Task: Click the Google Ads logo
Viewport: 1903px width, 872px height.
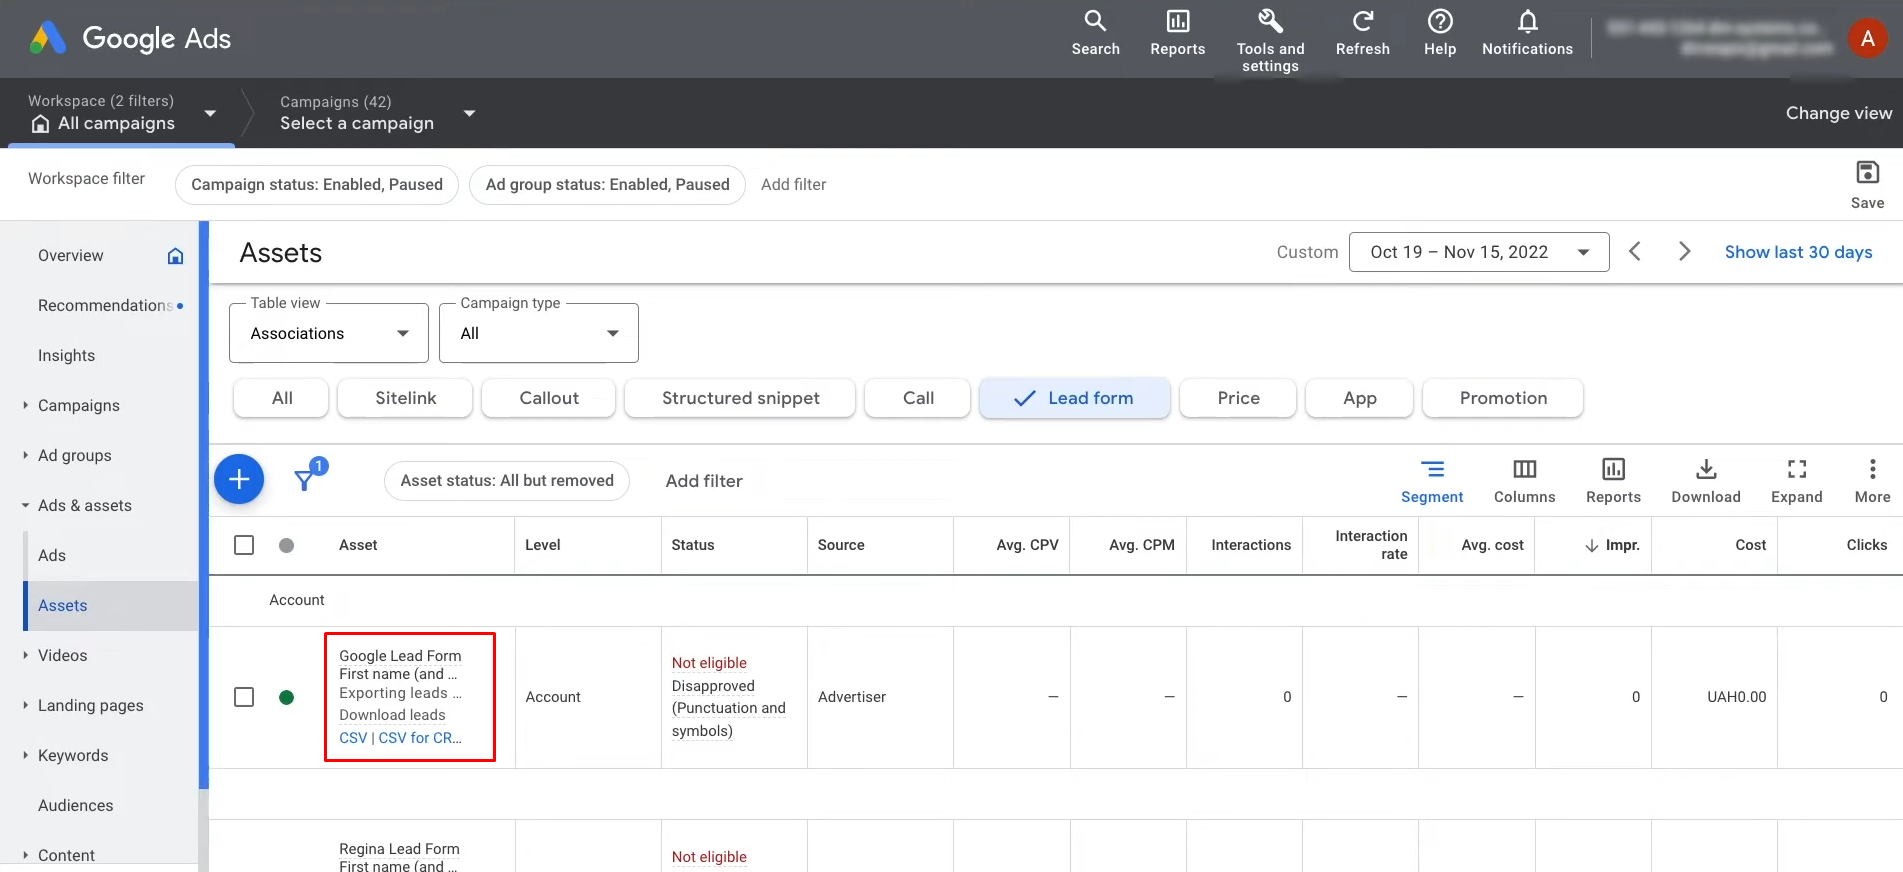Action: (130, 38)
